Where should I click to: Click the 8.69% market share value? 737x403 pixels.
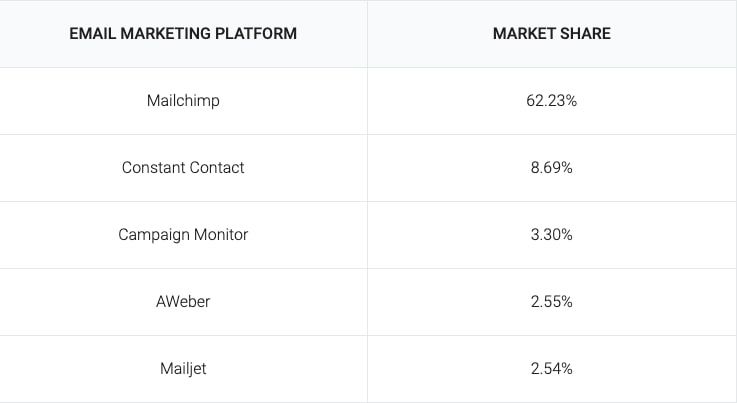click(551, 168)
